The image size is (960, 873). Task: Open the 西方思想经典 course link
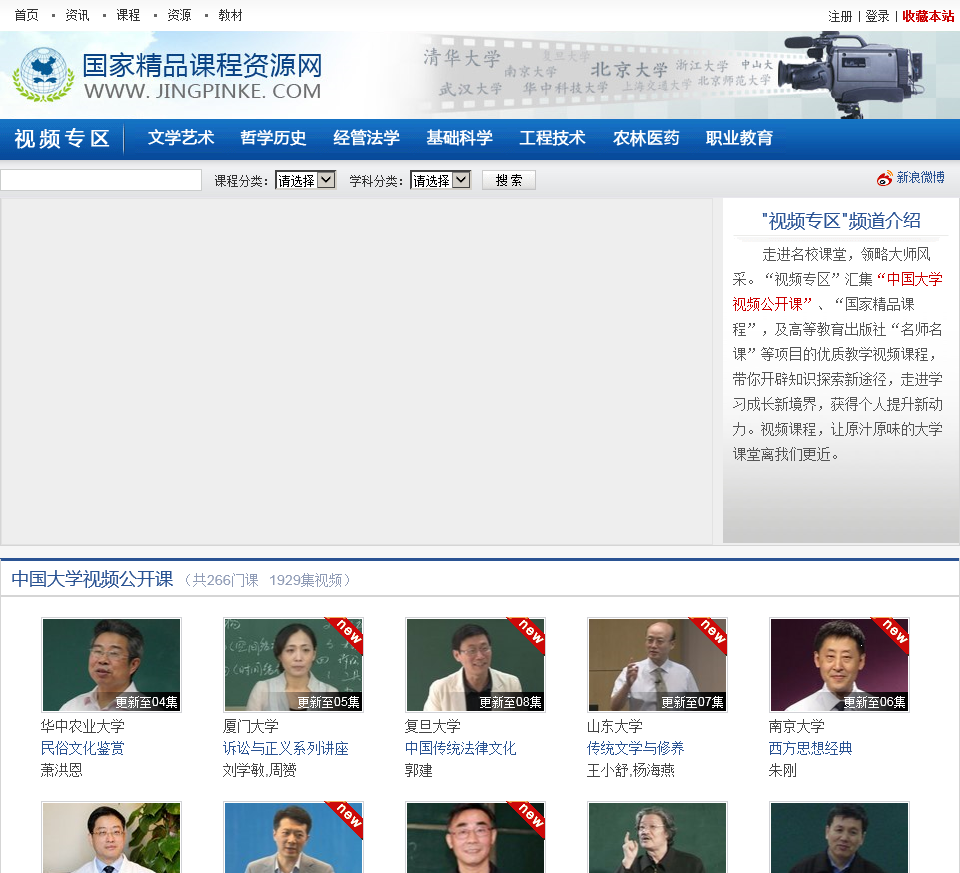[x=811, y=748]
